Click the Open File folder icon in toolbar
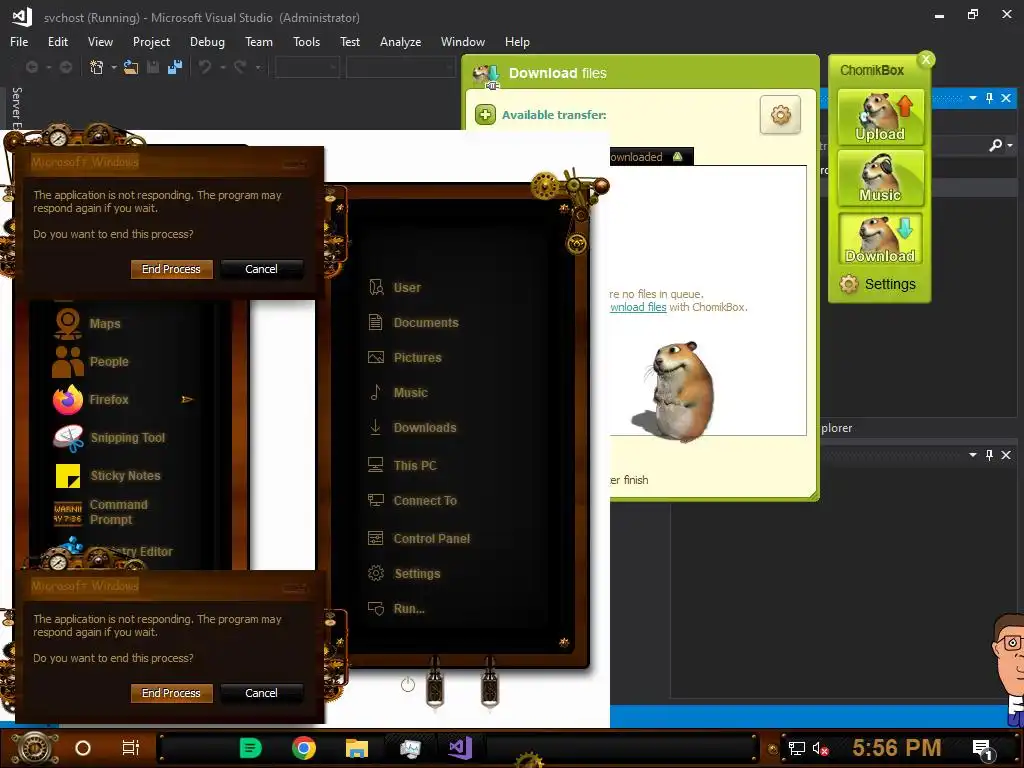Screen dimensions: 1024x768 (x=131, y=67)
